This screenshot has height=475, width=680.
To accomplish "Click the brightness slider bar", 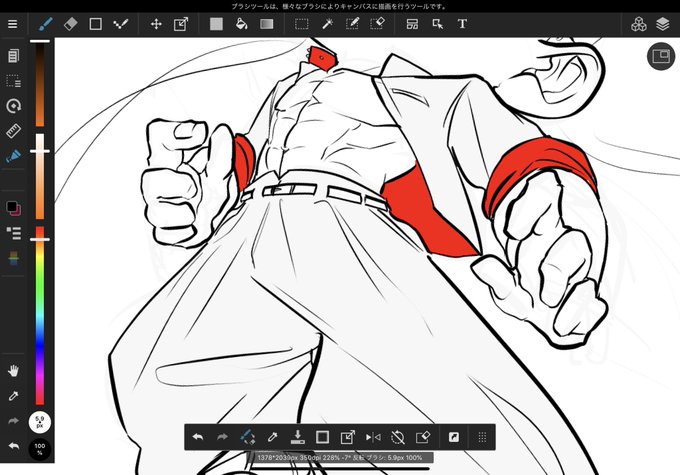I will pyautogui.click(x=39, y=83).
